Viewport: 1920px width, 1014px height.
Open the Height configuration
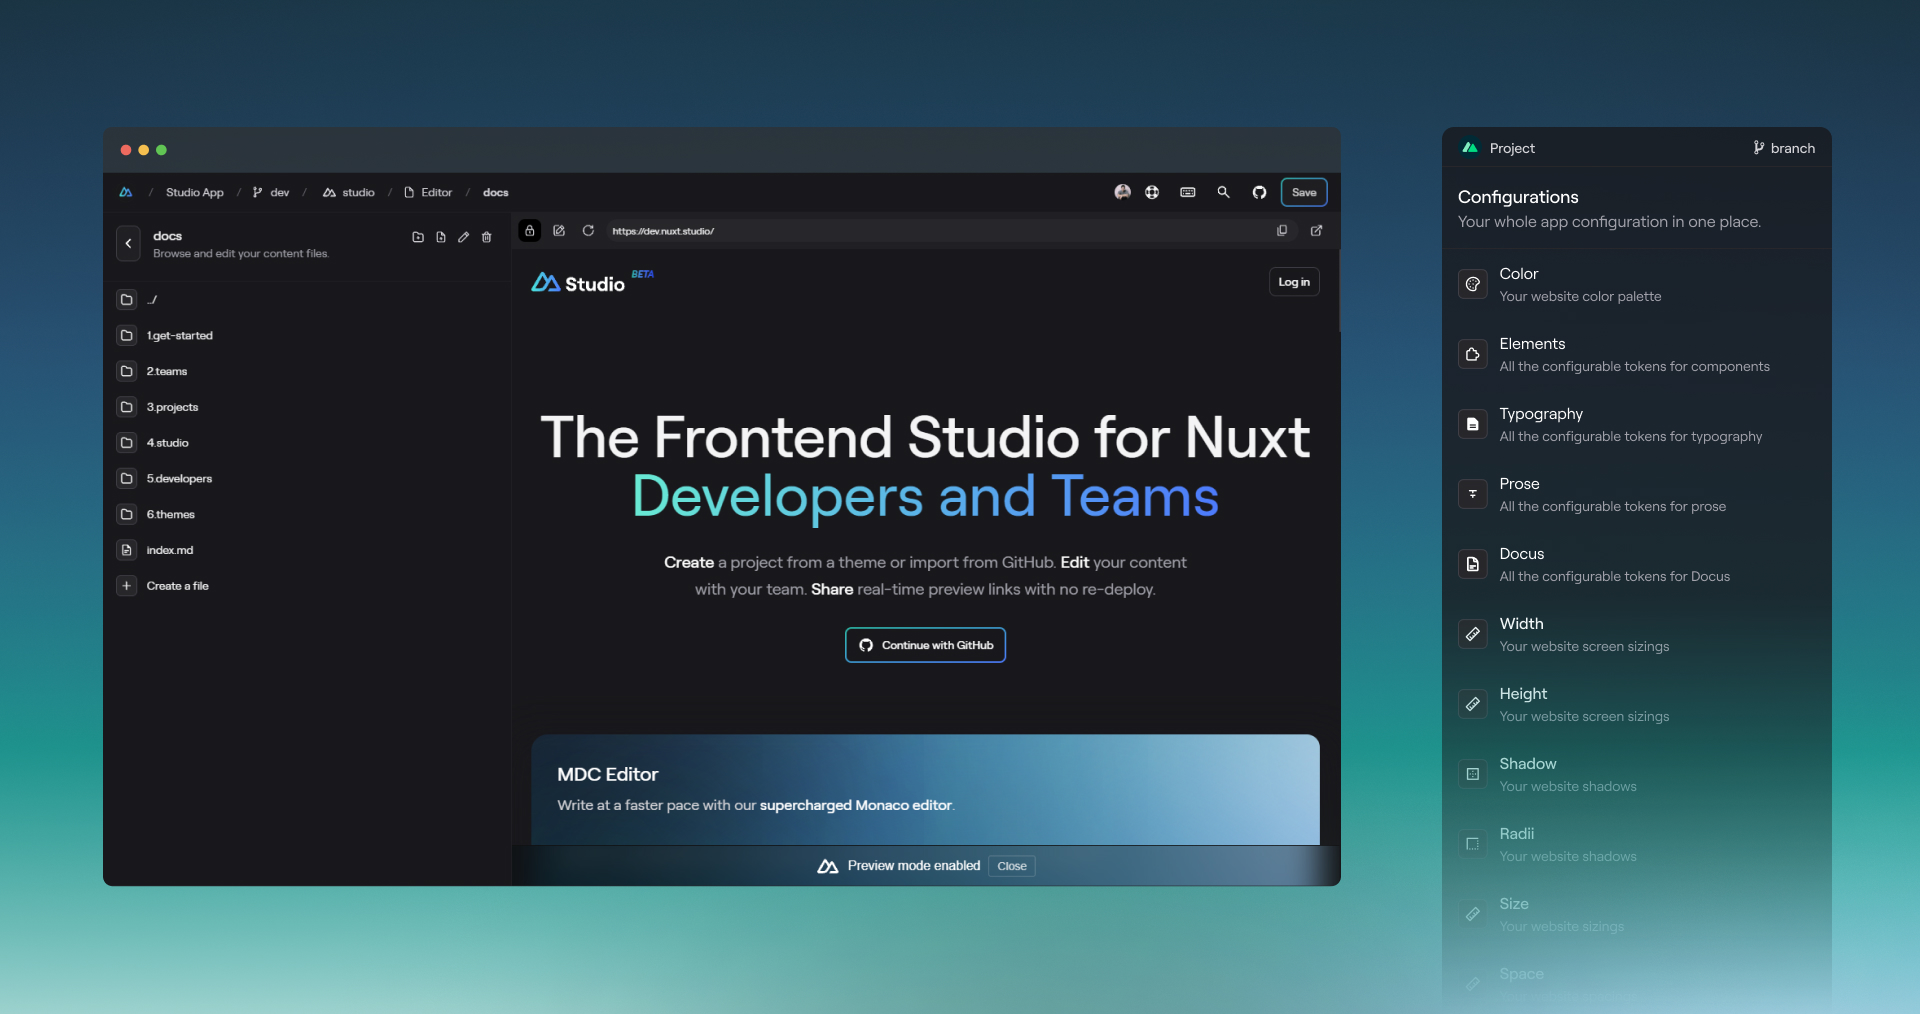[x=1637, y=704]
